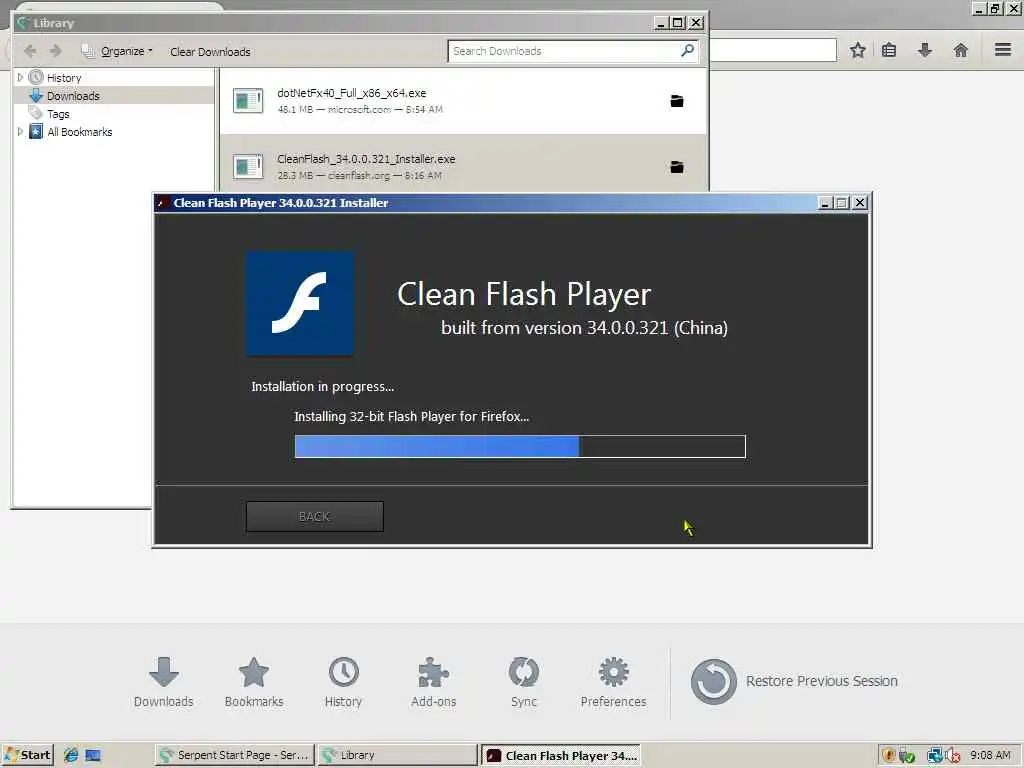
Task: Click the security shield tray icon
Action: pos(888,756)
